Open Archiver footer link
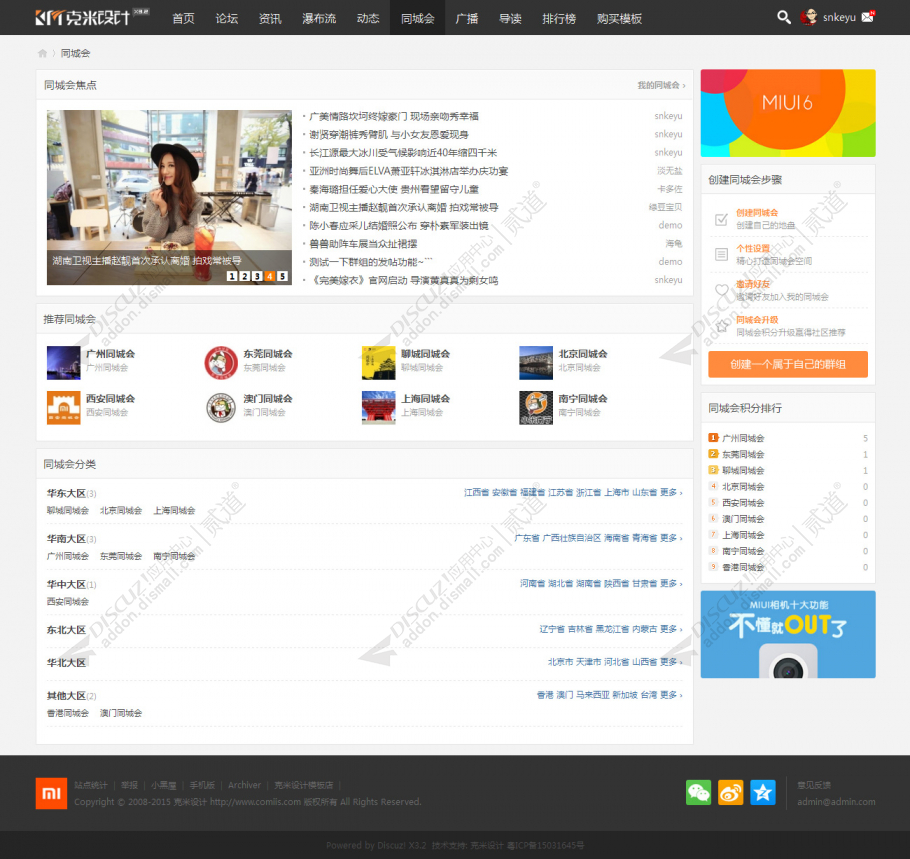This screenshot has width=910, height=859. click(244, 785)
